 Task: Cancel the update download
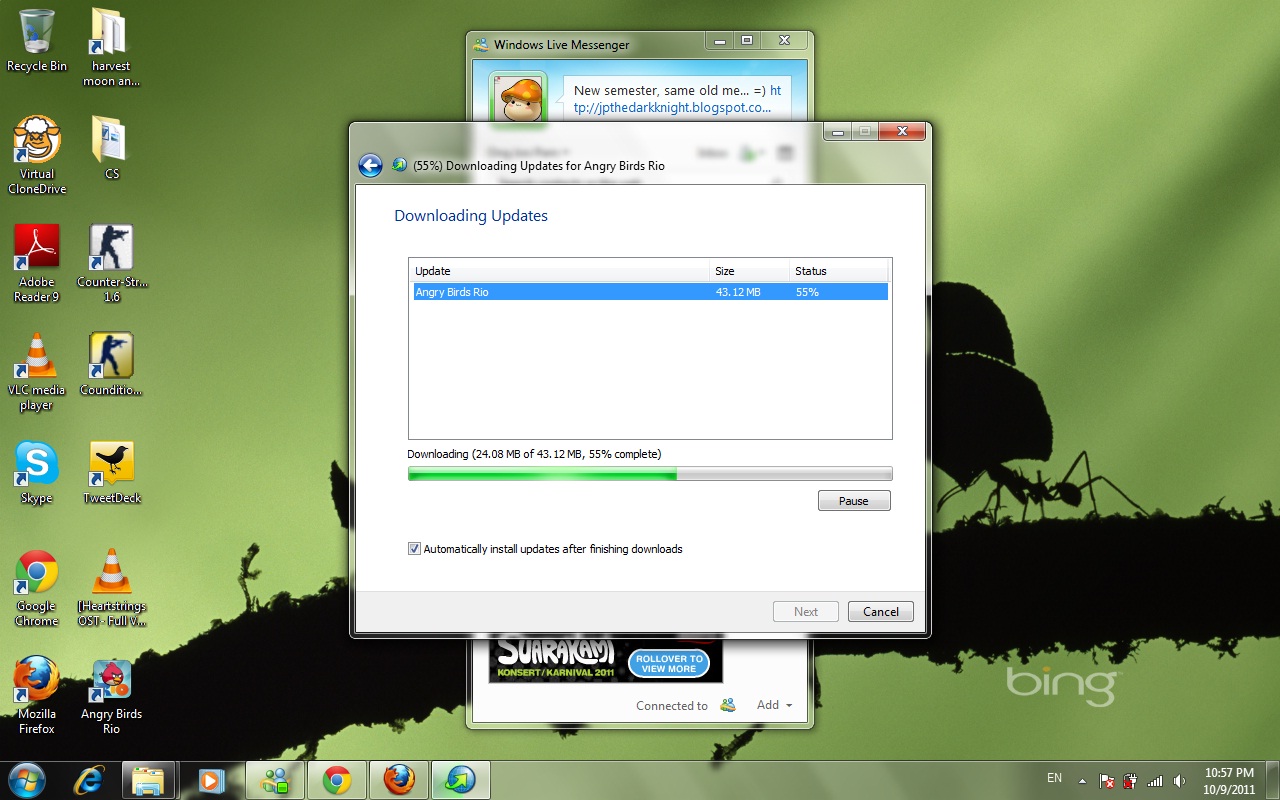click(x=881, y=612)
